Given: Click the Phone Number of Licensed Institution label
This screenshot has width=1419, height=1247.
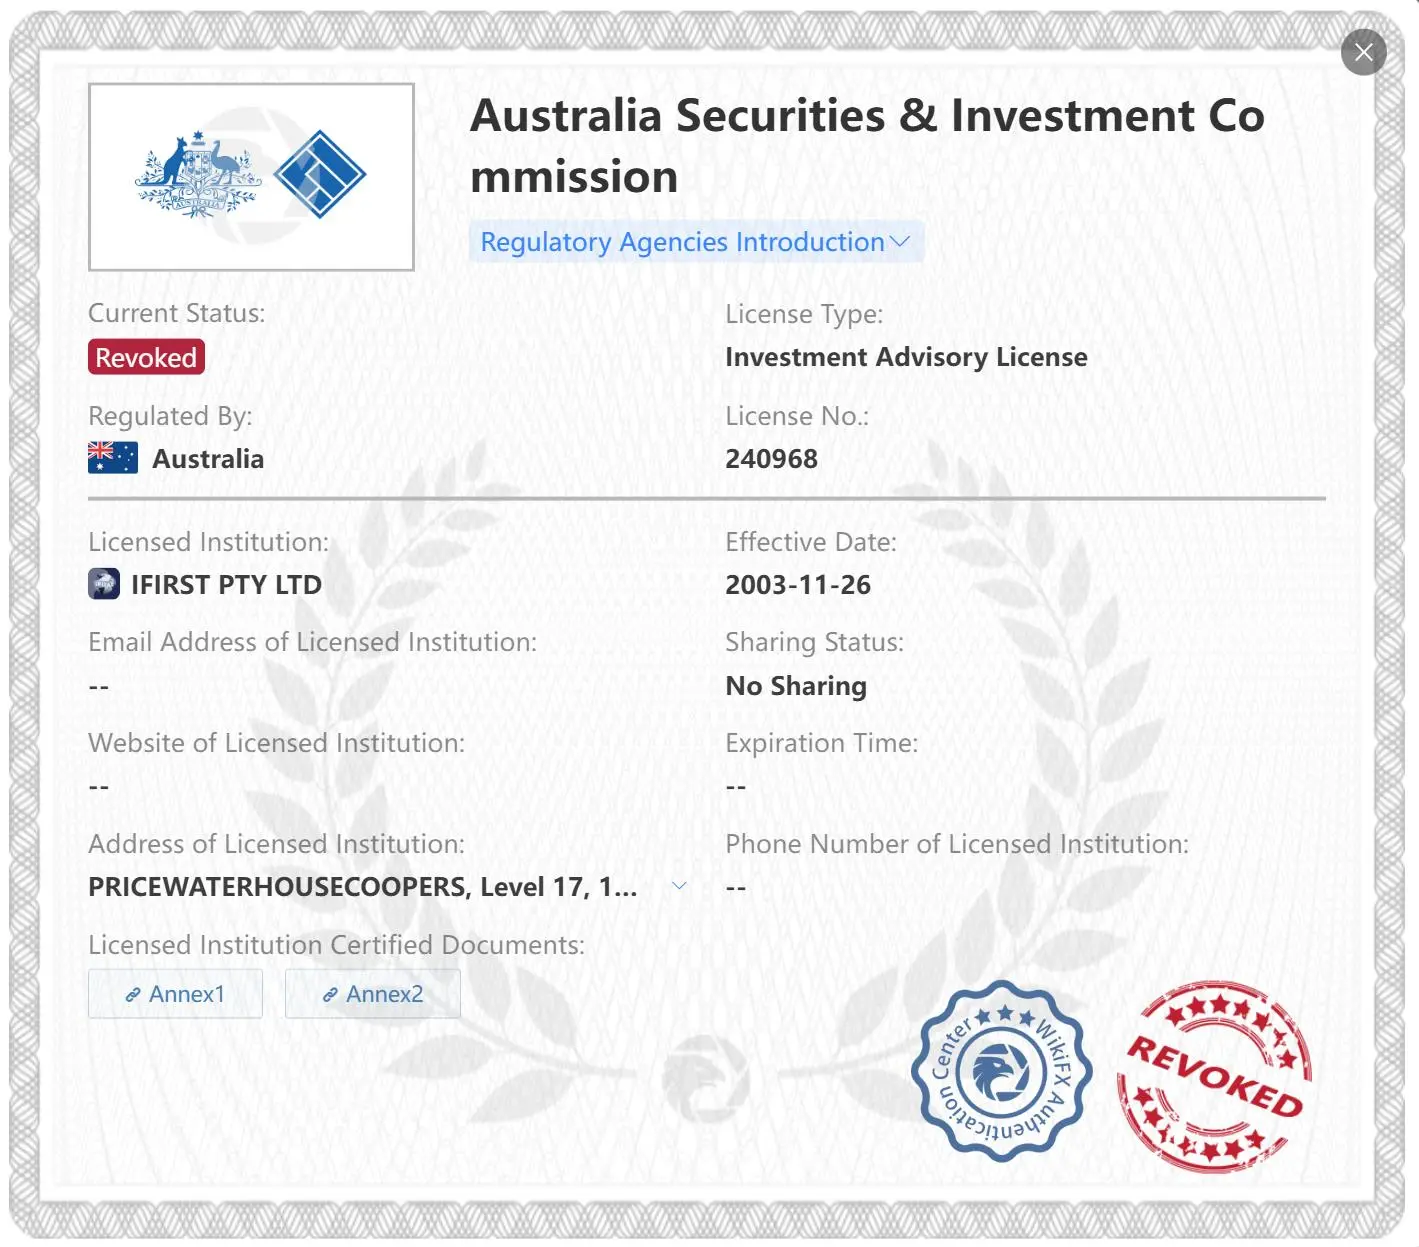Looking at the screenshot, I should [957, 844].
